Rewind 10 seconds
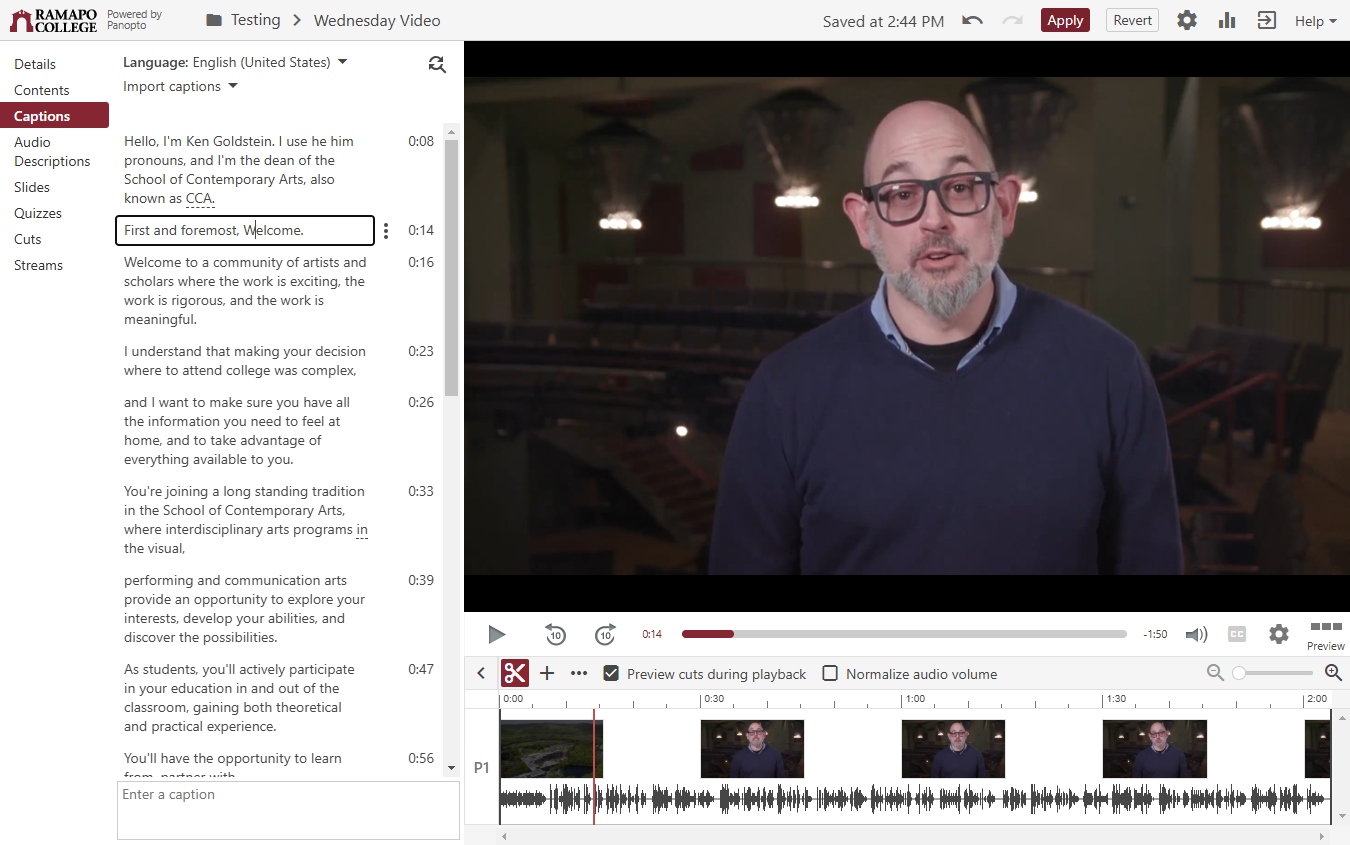 point(555,634)
